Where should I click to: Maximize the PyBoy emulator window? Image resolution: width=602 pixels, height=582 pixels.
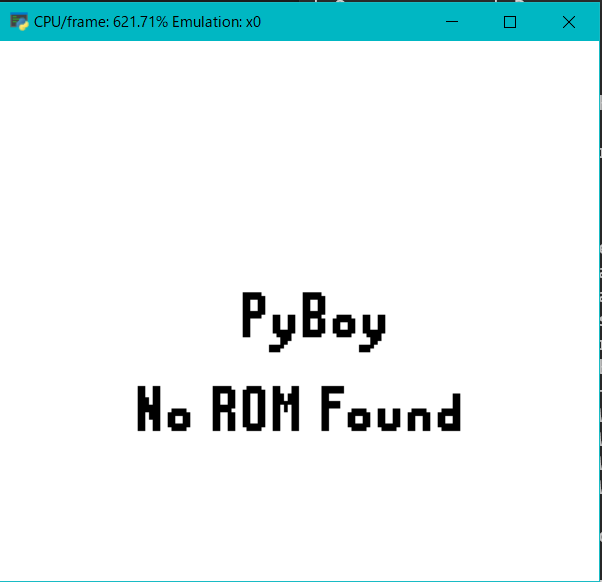509,22
